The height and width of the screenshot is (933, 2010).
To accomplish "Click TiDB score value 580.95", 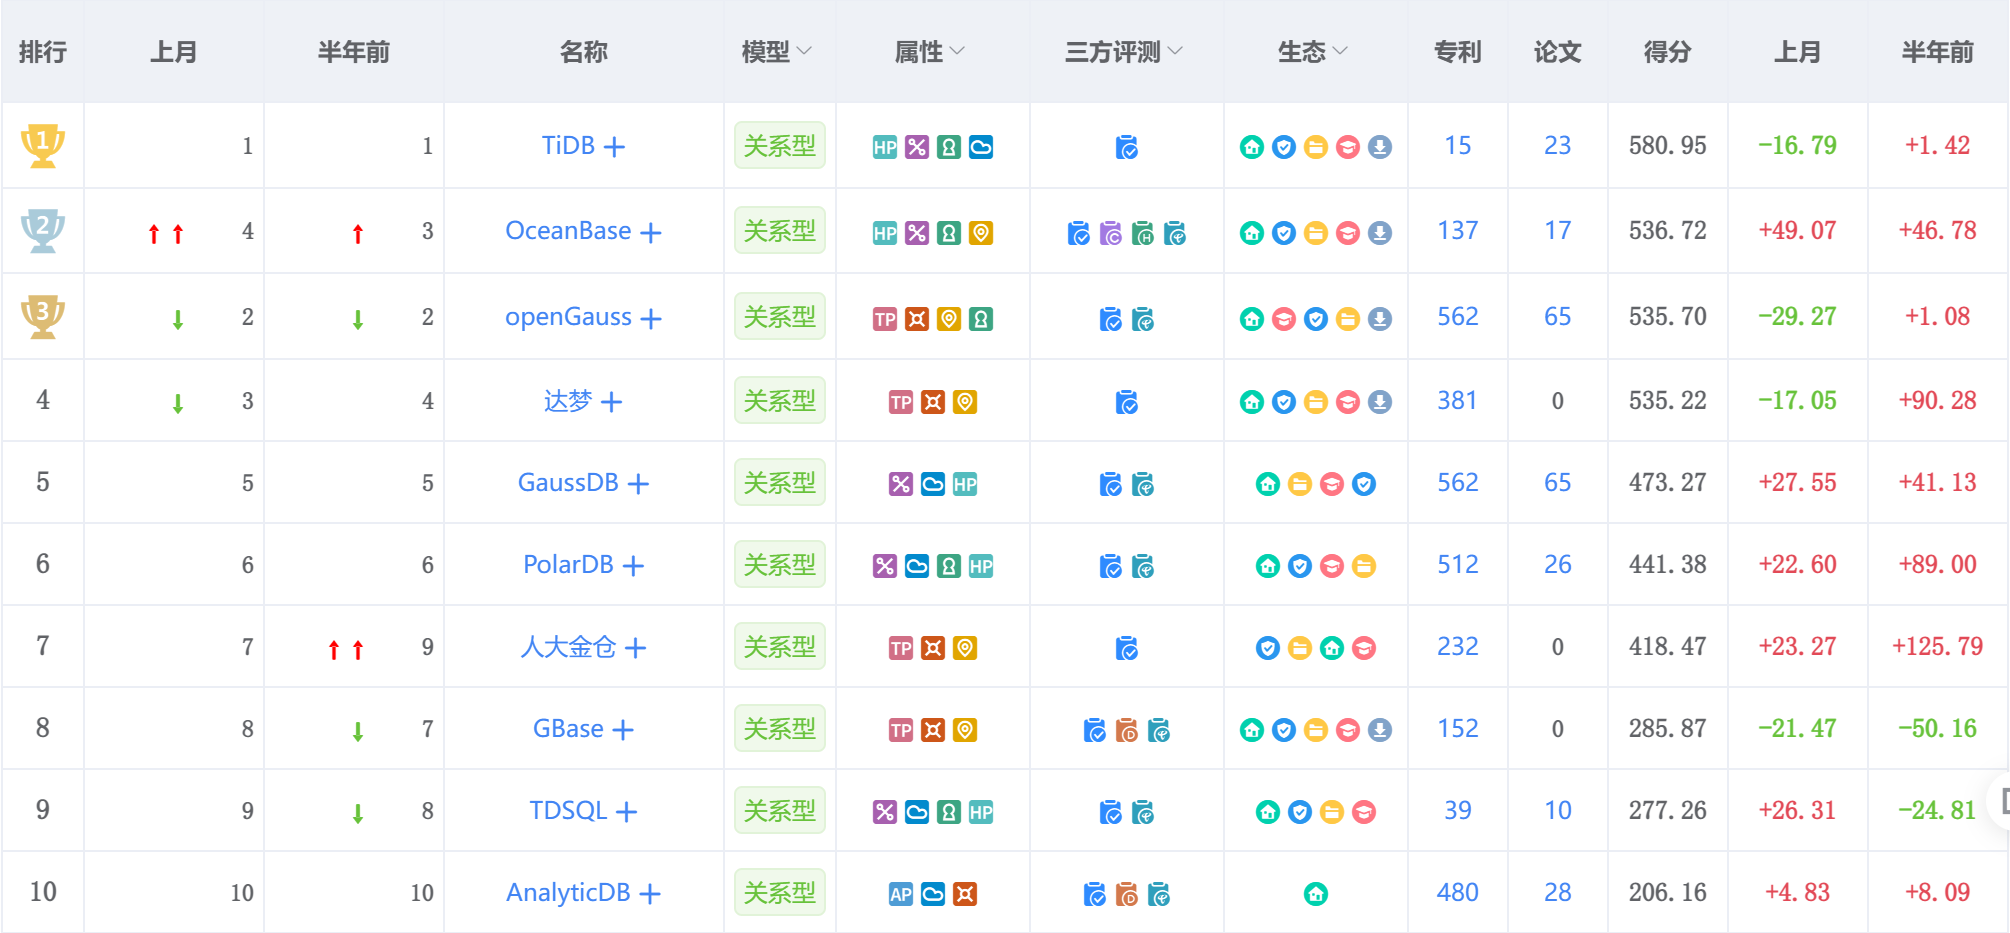I will coord(1668,146).
